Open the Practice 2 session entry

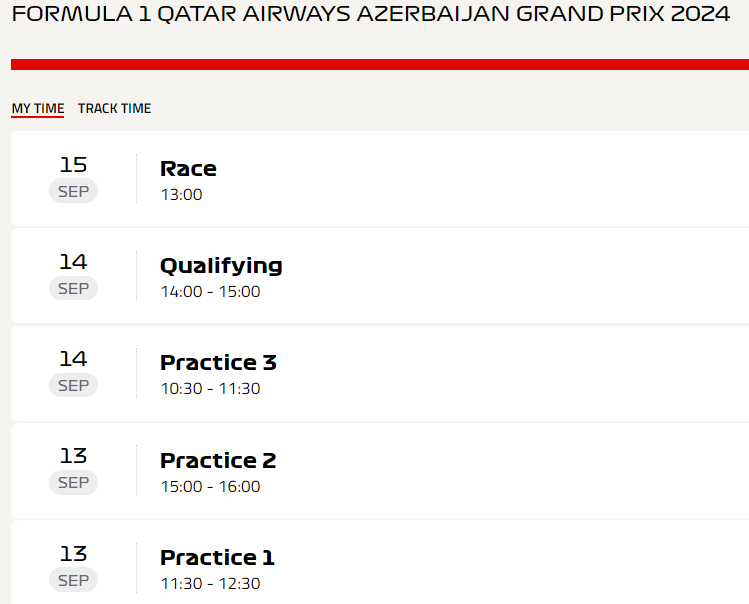tap(380, 471)
